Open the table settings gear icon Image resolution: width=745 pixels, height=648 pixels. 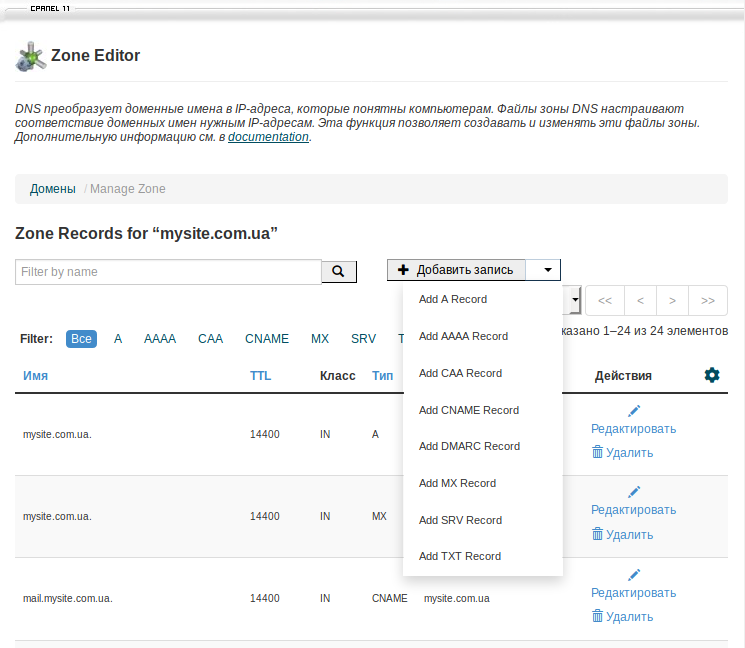point(711,375)
